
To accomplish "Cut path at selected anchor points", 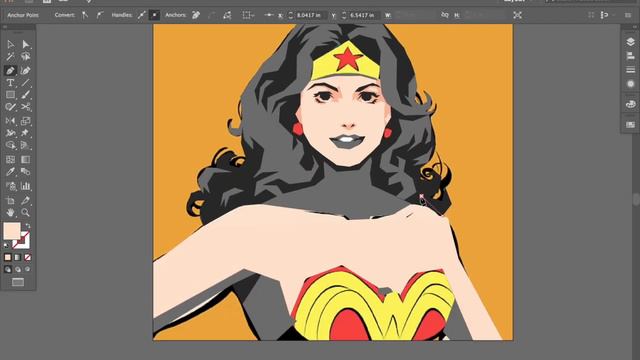I will coord(227,15).
